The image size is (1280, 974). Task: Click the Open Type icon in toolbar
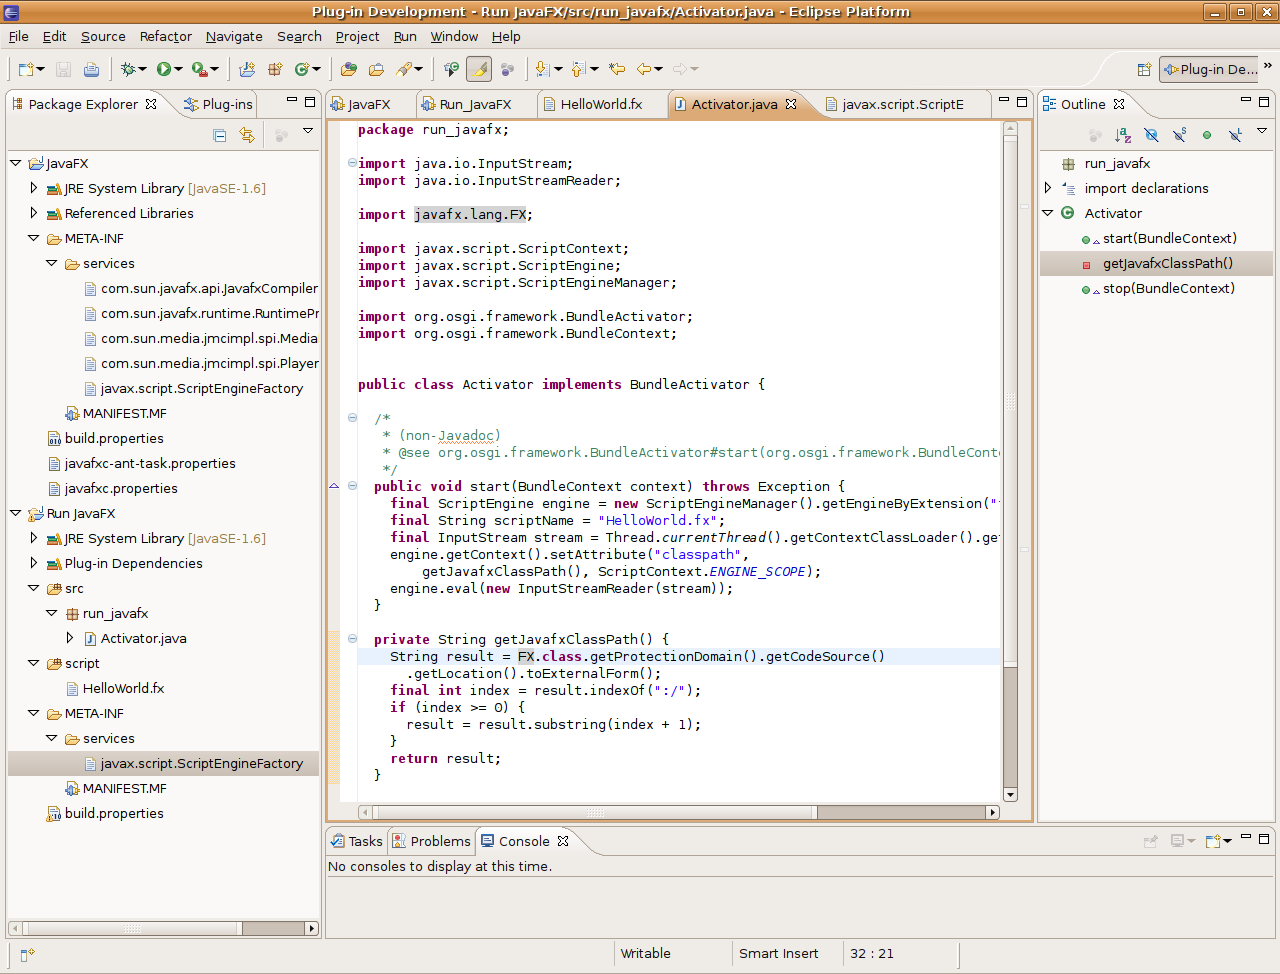click(348, 69)
